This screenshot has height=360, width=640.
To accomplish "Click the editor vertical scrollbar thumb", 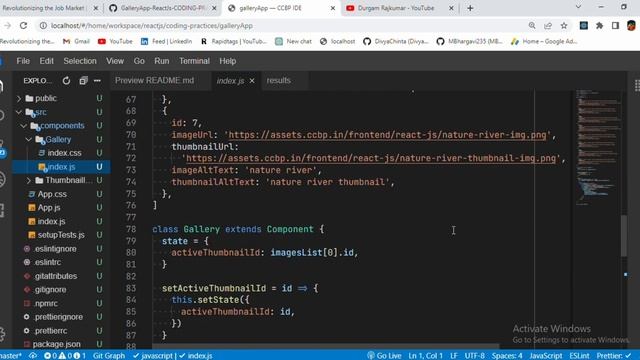I will point(623,236).
